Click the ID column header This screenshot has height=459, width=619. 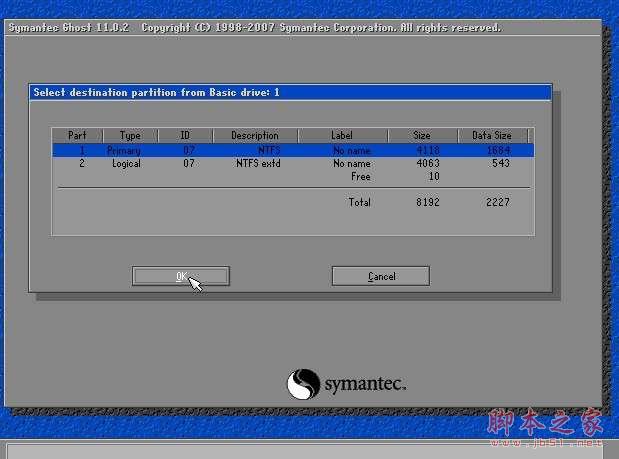click(x=185, y=135)
